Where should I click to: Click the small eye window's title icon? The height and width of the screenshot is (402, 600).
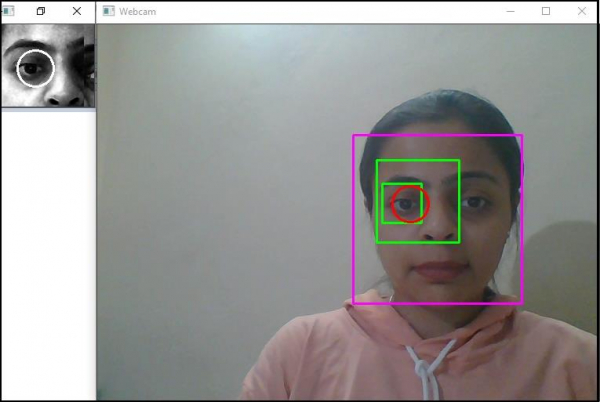8,11
